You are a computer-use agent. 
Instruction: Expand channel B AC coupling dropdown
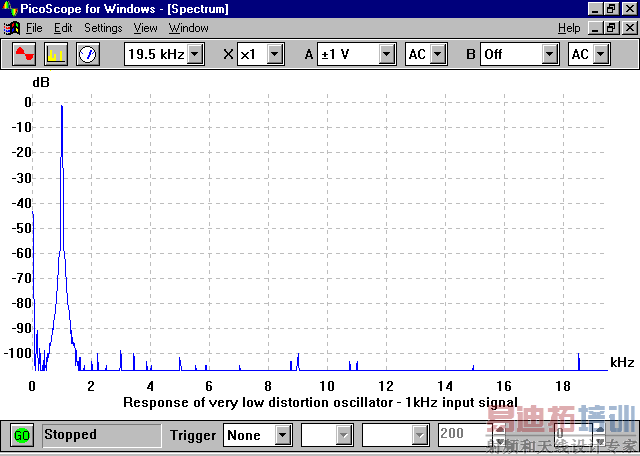[x=601, y=54]
